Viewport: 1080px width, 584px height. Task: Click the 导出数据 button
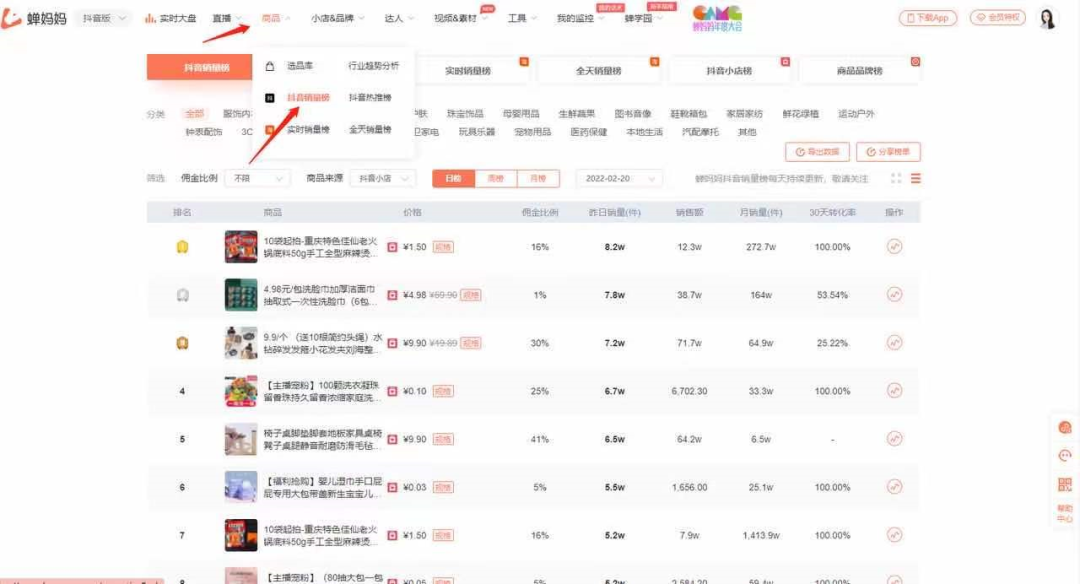[x=817, y=152]
